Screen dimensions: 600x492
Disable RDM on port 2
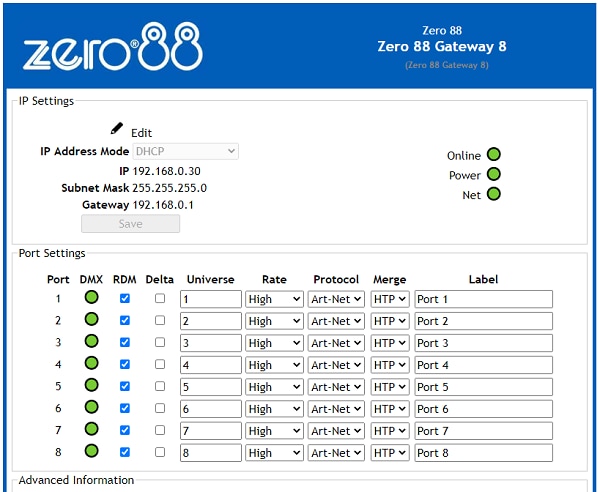point(125,320)
